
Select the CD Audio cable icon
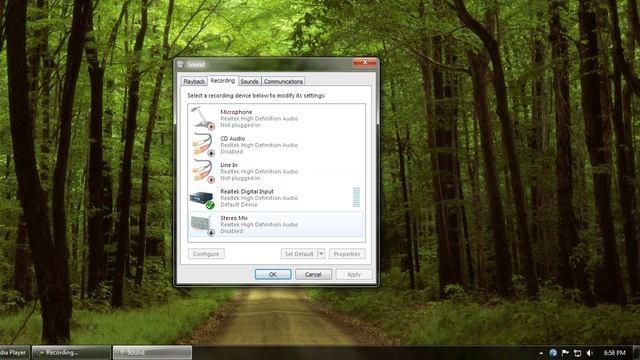pyautogui.click(x=203, y=144)
